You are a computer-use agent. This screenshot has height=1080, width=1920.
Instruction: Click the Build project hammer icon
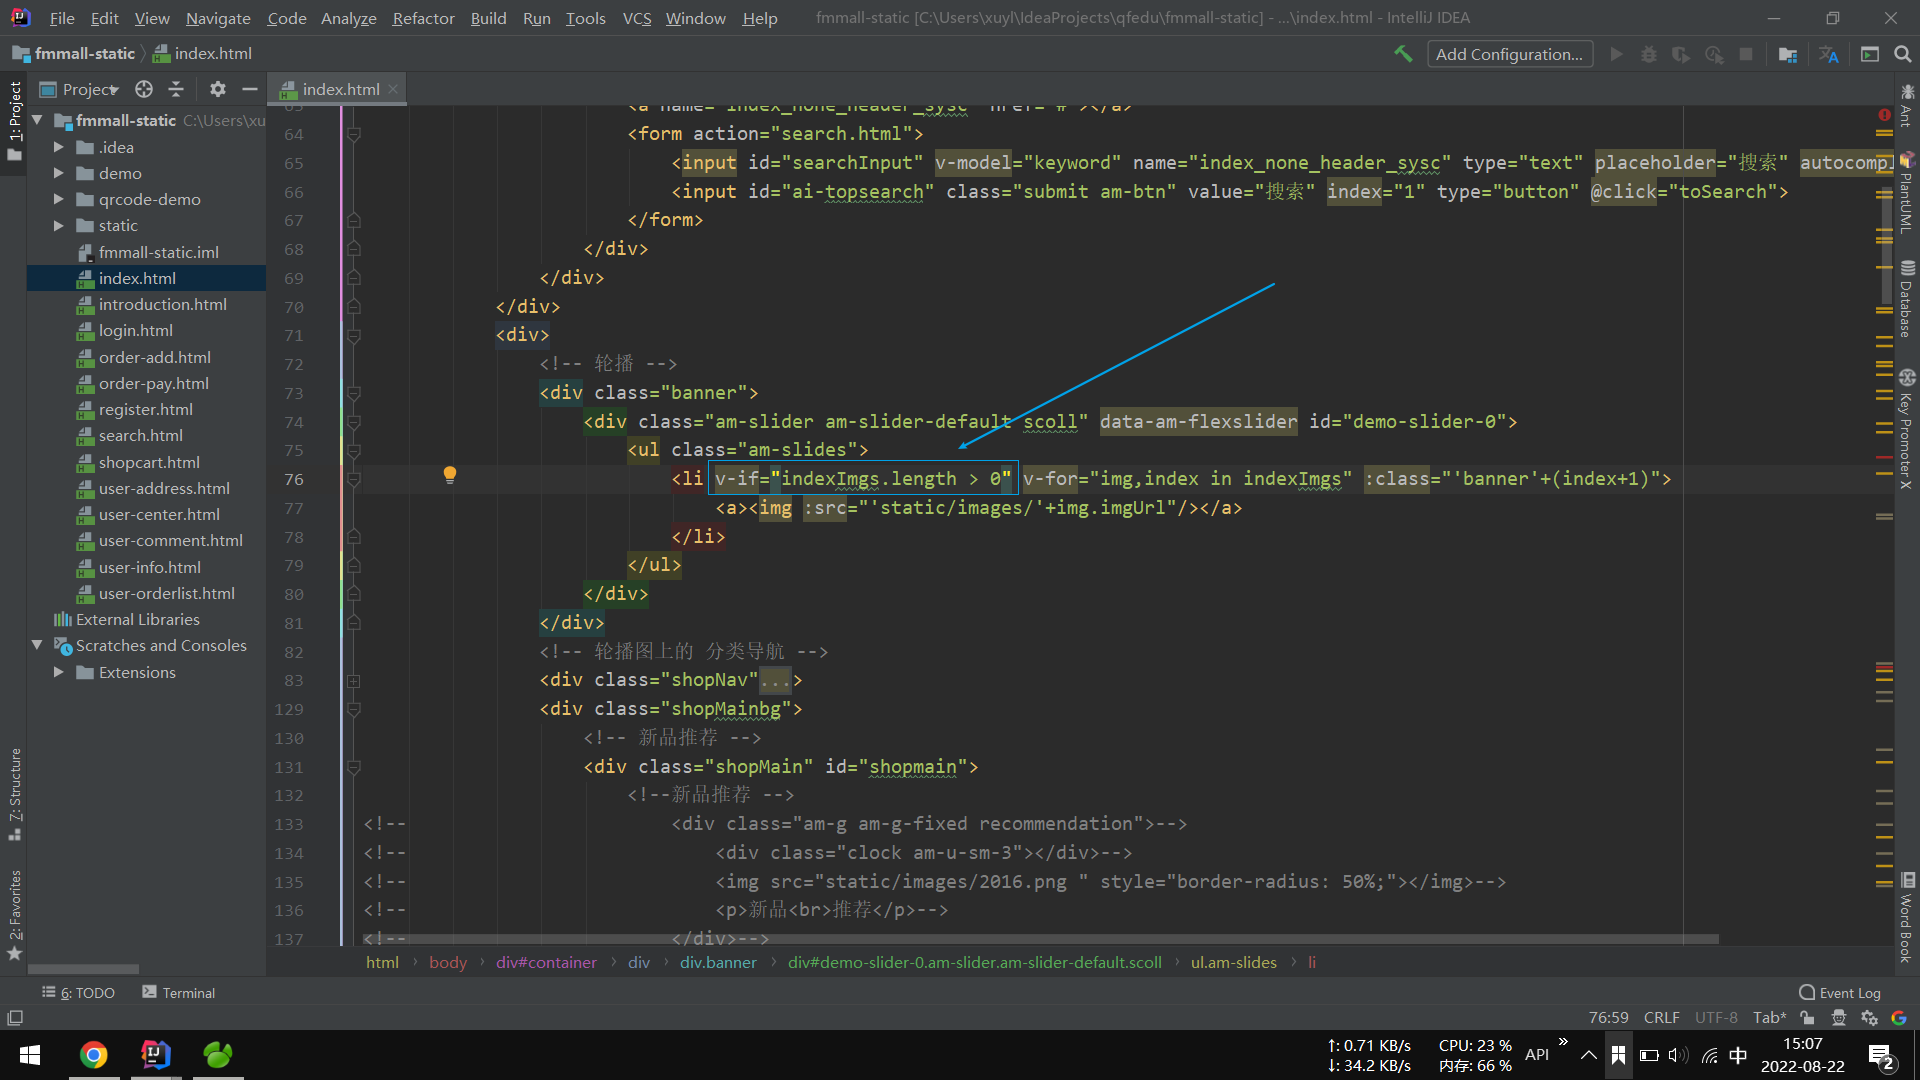click(x=1403, y=54)
